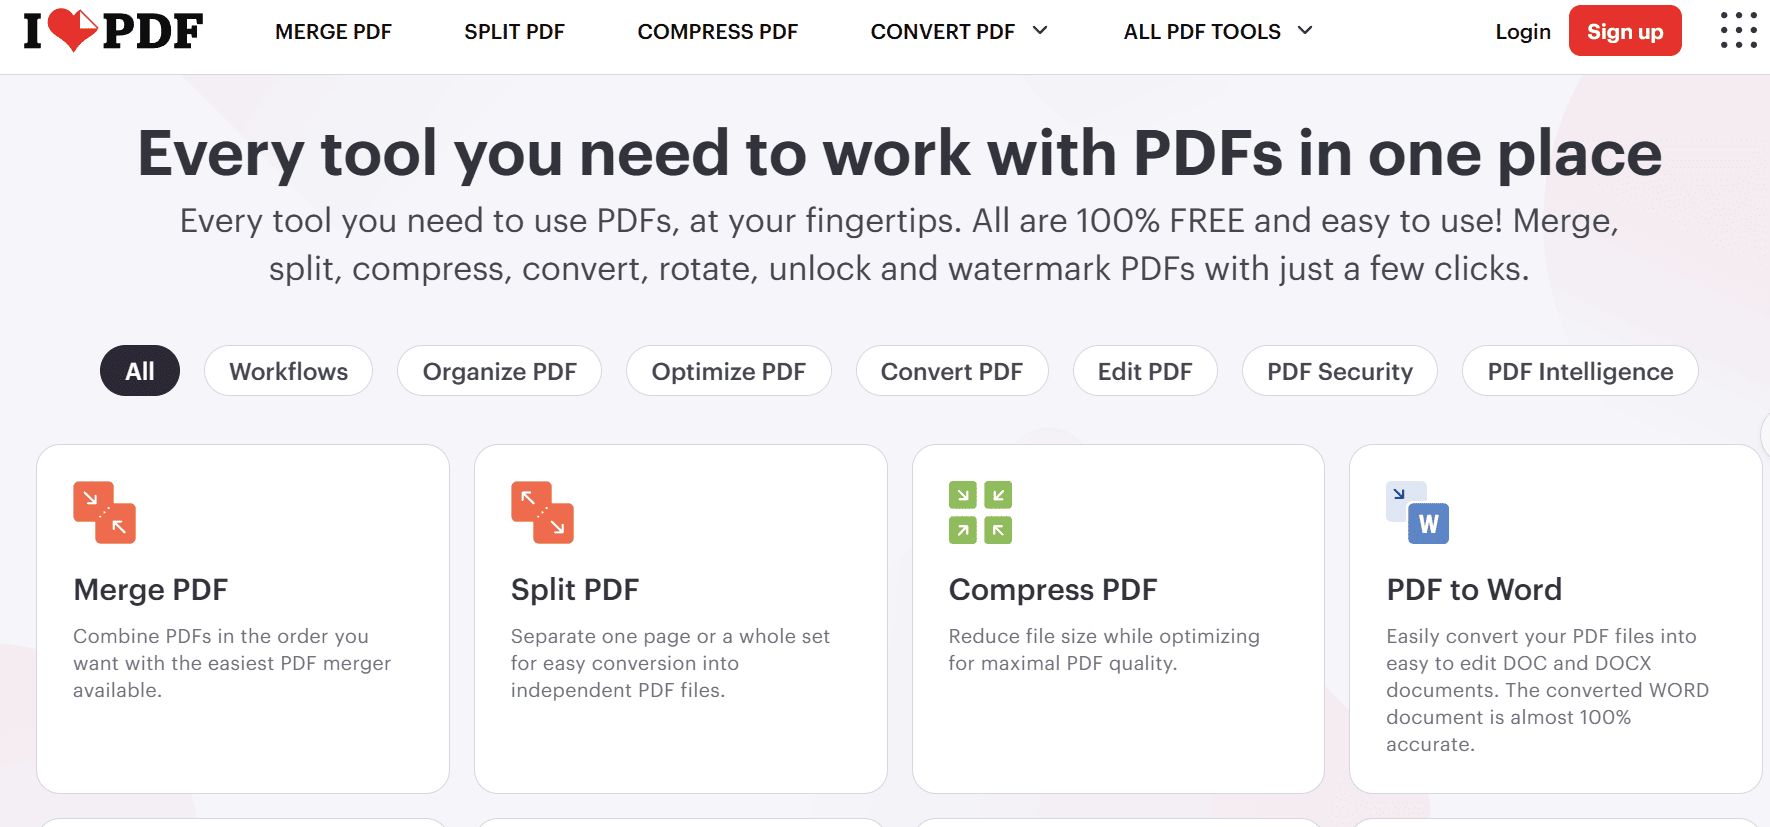Click the red Sign up button
This screenshot has width=1770, height=827.
click(1625, 31)
